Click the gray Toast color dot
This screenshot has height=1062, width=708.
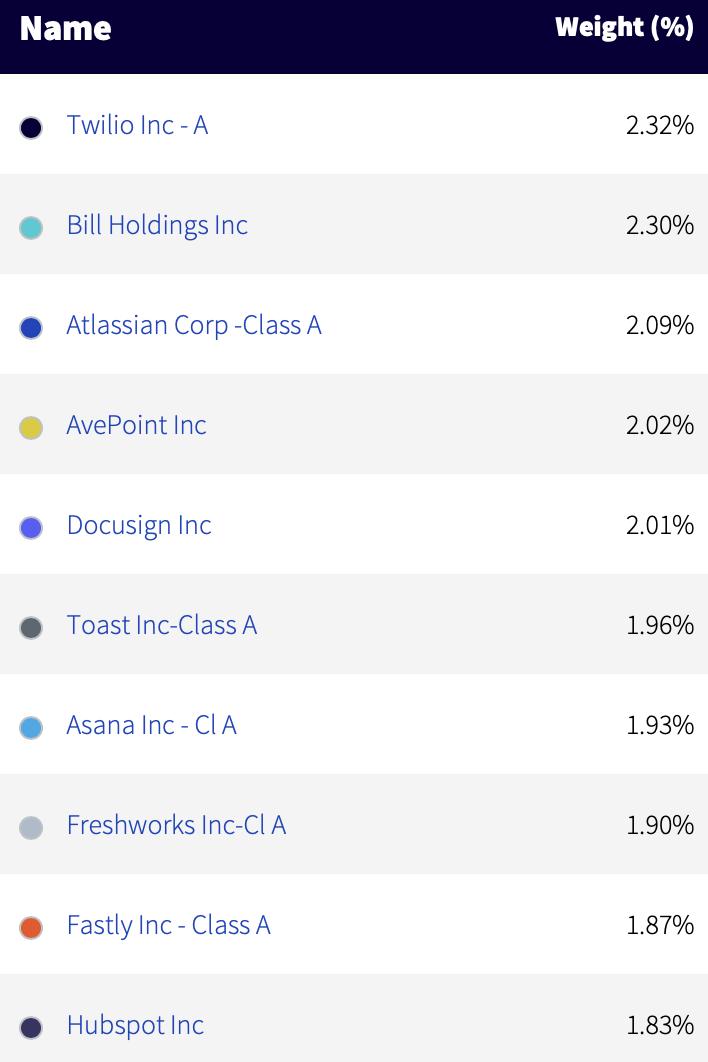[31, 627]
